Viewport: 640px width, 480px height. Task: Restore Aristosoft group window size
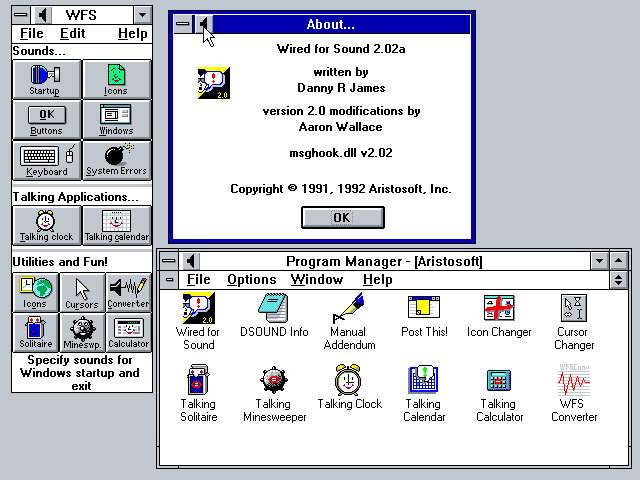click(619, 280)
